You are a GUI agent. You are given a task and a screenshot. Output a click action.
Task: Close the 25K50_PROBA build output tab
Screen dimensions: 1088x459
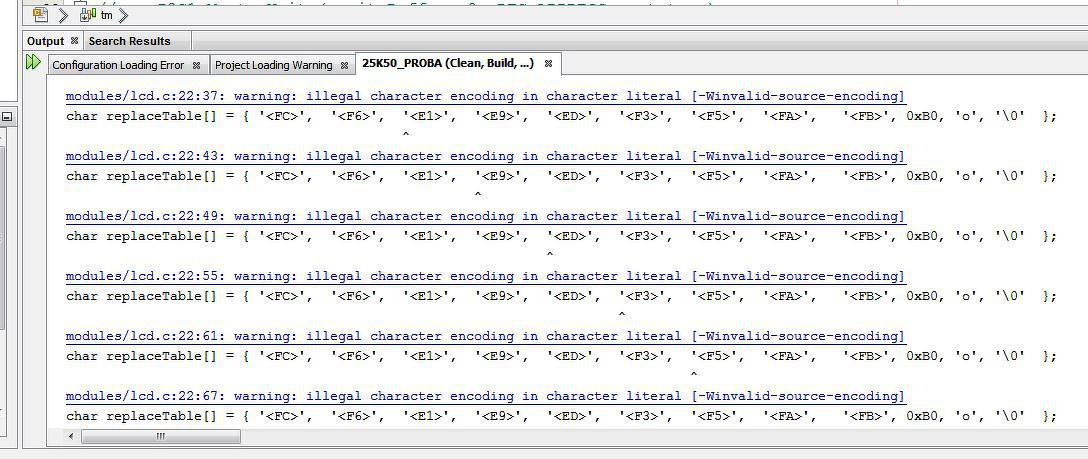[x=548, y=64]
